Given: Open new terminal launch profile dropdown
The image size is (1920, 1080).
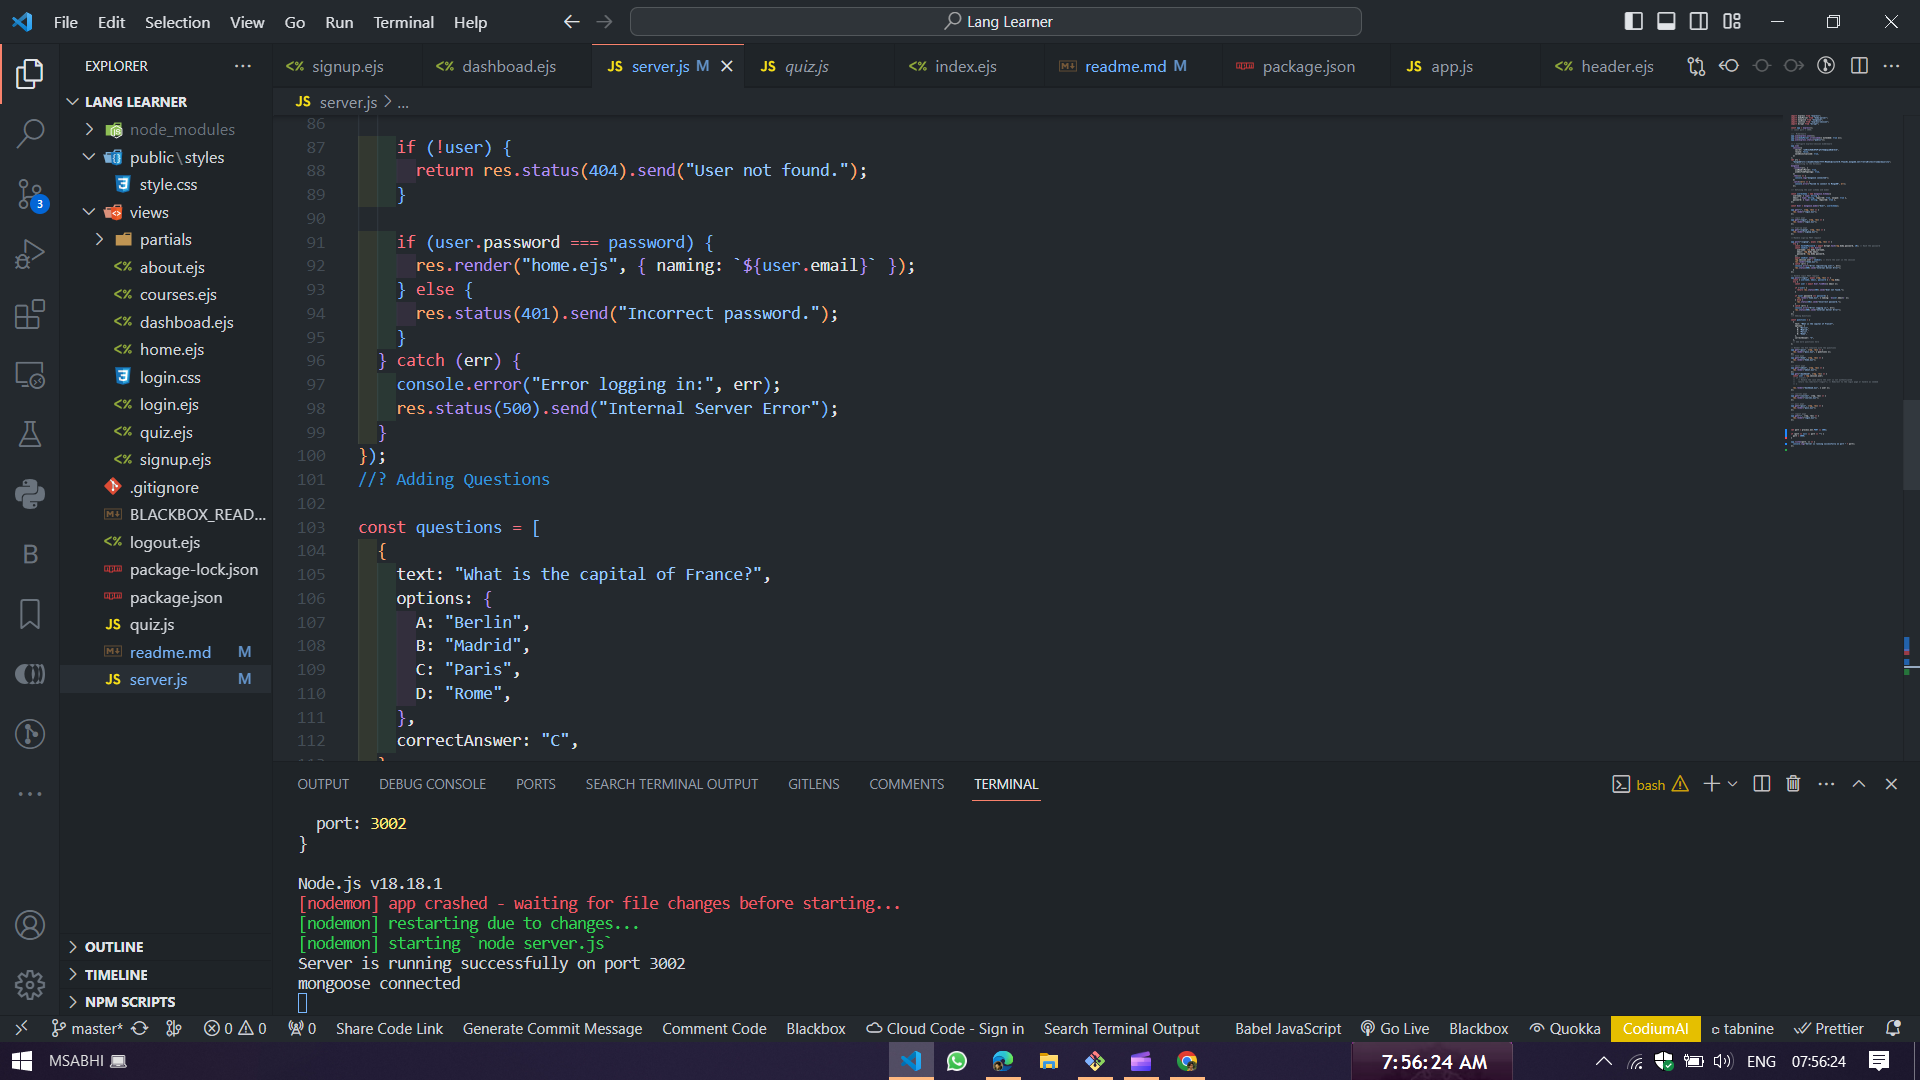Looking at the screenshot, I should (1733, 784).
